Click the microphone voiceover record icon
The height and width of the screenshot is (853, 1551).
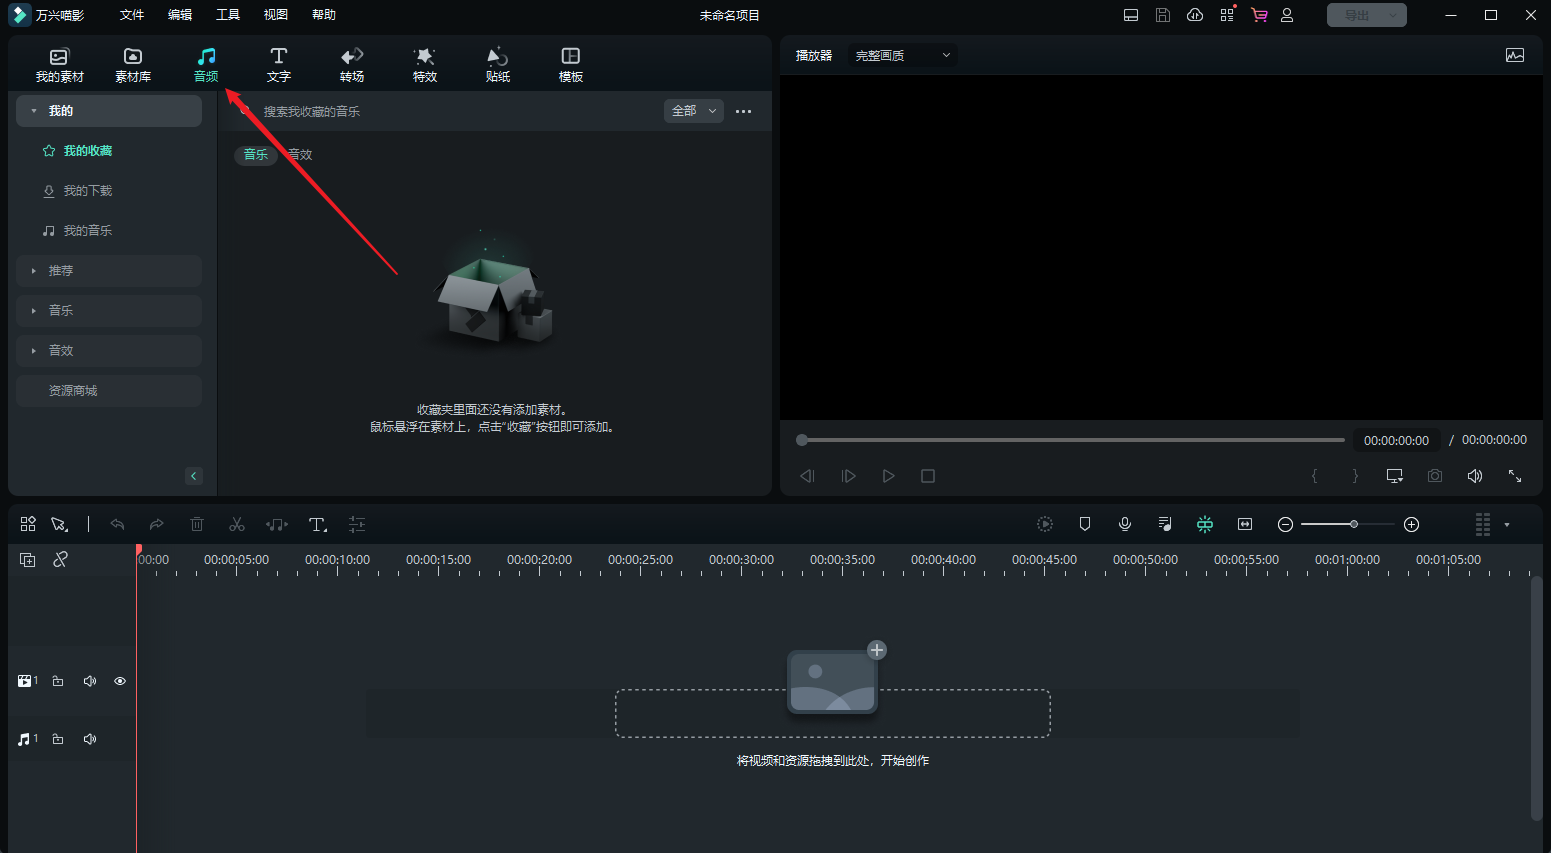pos(1125,524)
